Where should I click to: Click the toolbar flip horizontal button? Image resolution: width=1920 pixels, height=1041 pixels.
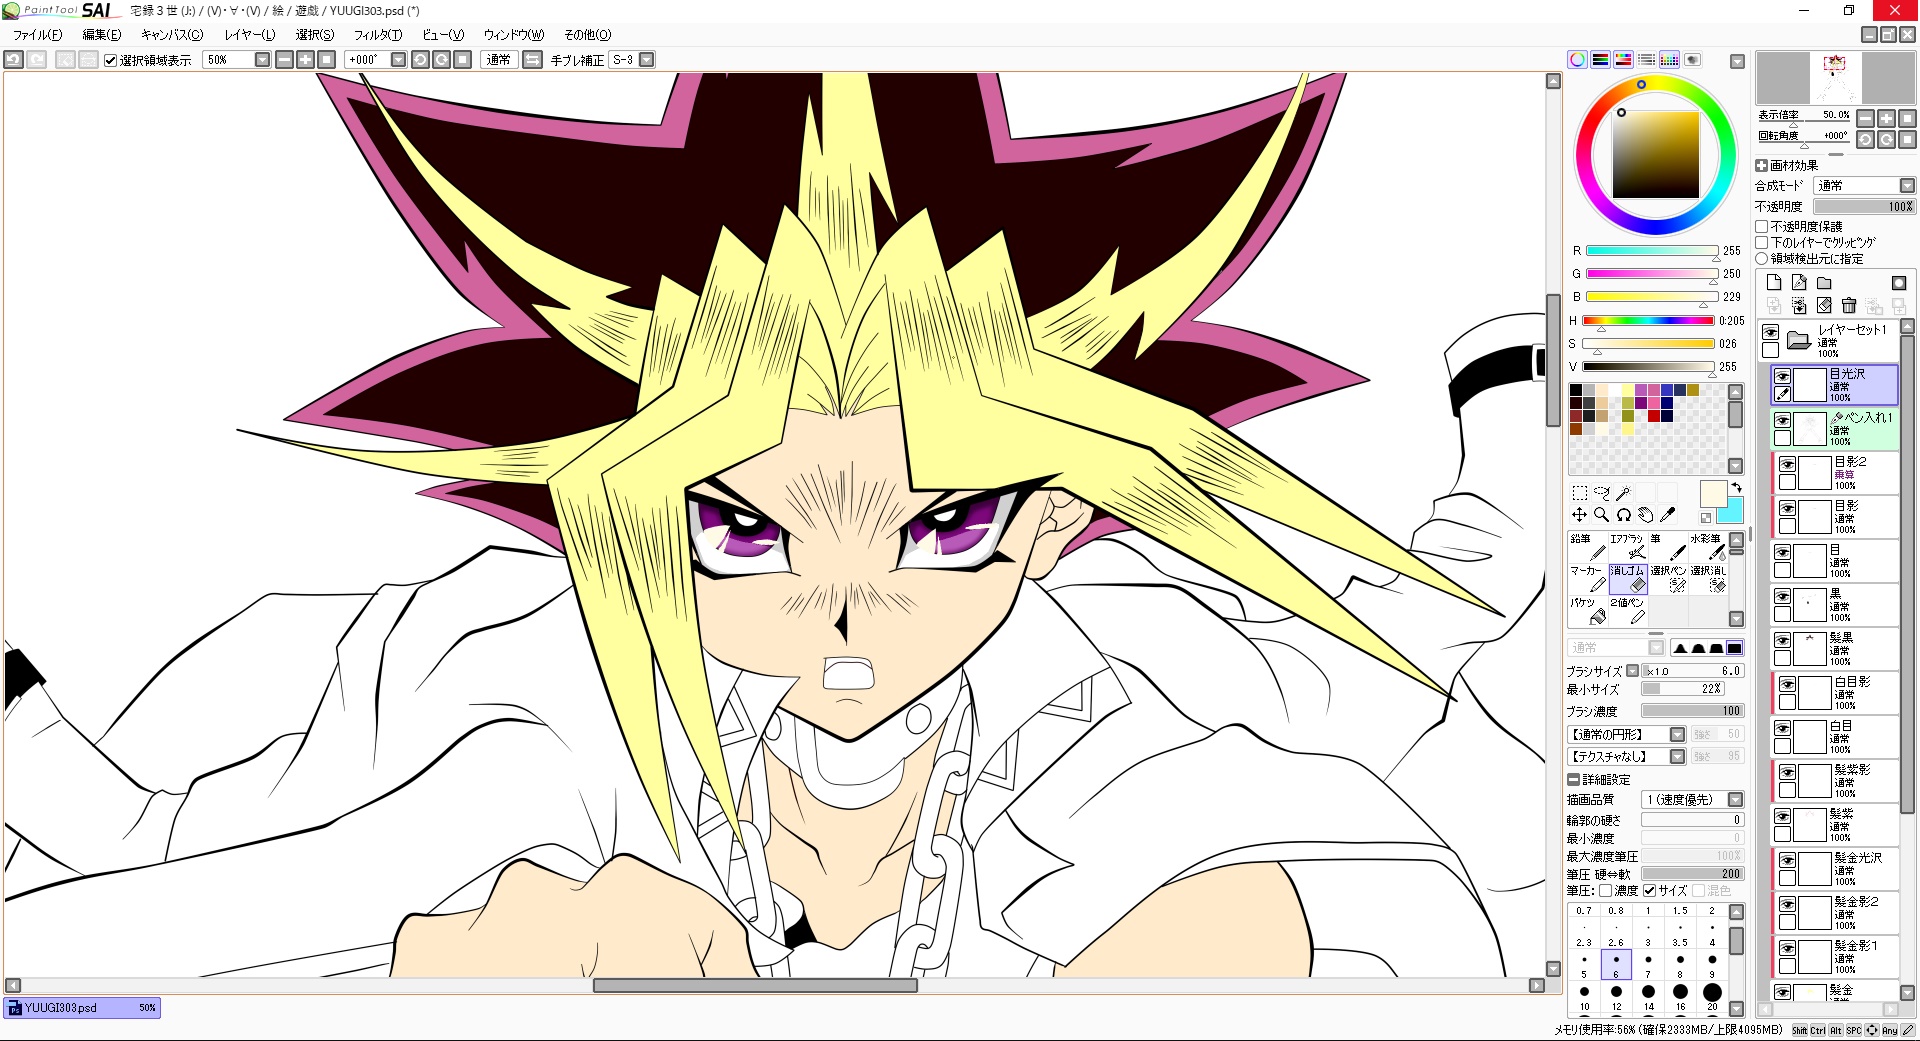(532, 60)
